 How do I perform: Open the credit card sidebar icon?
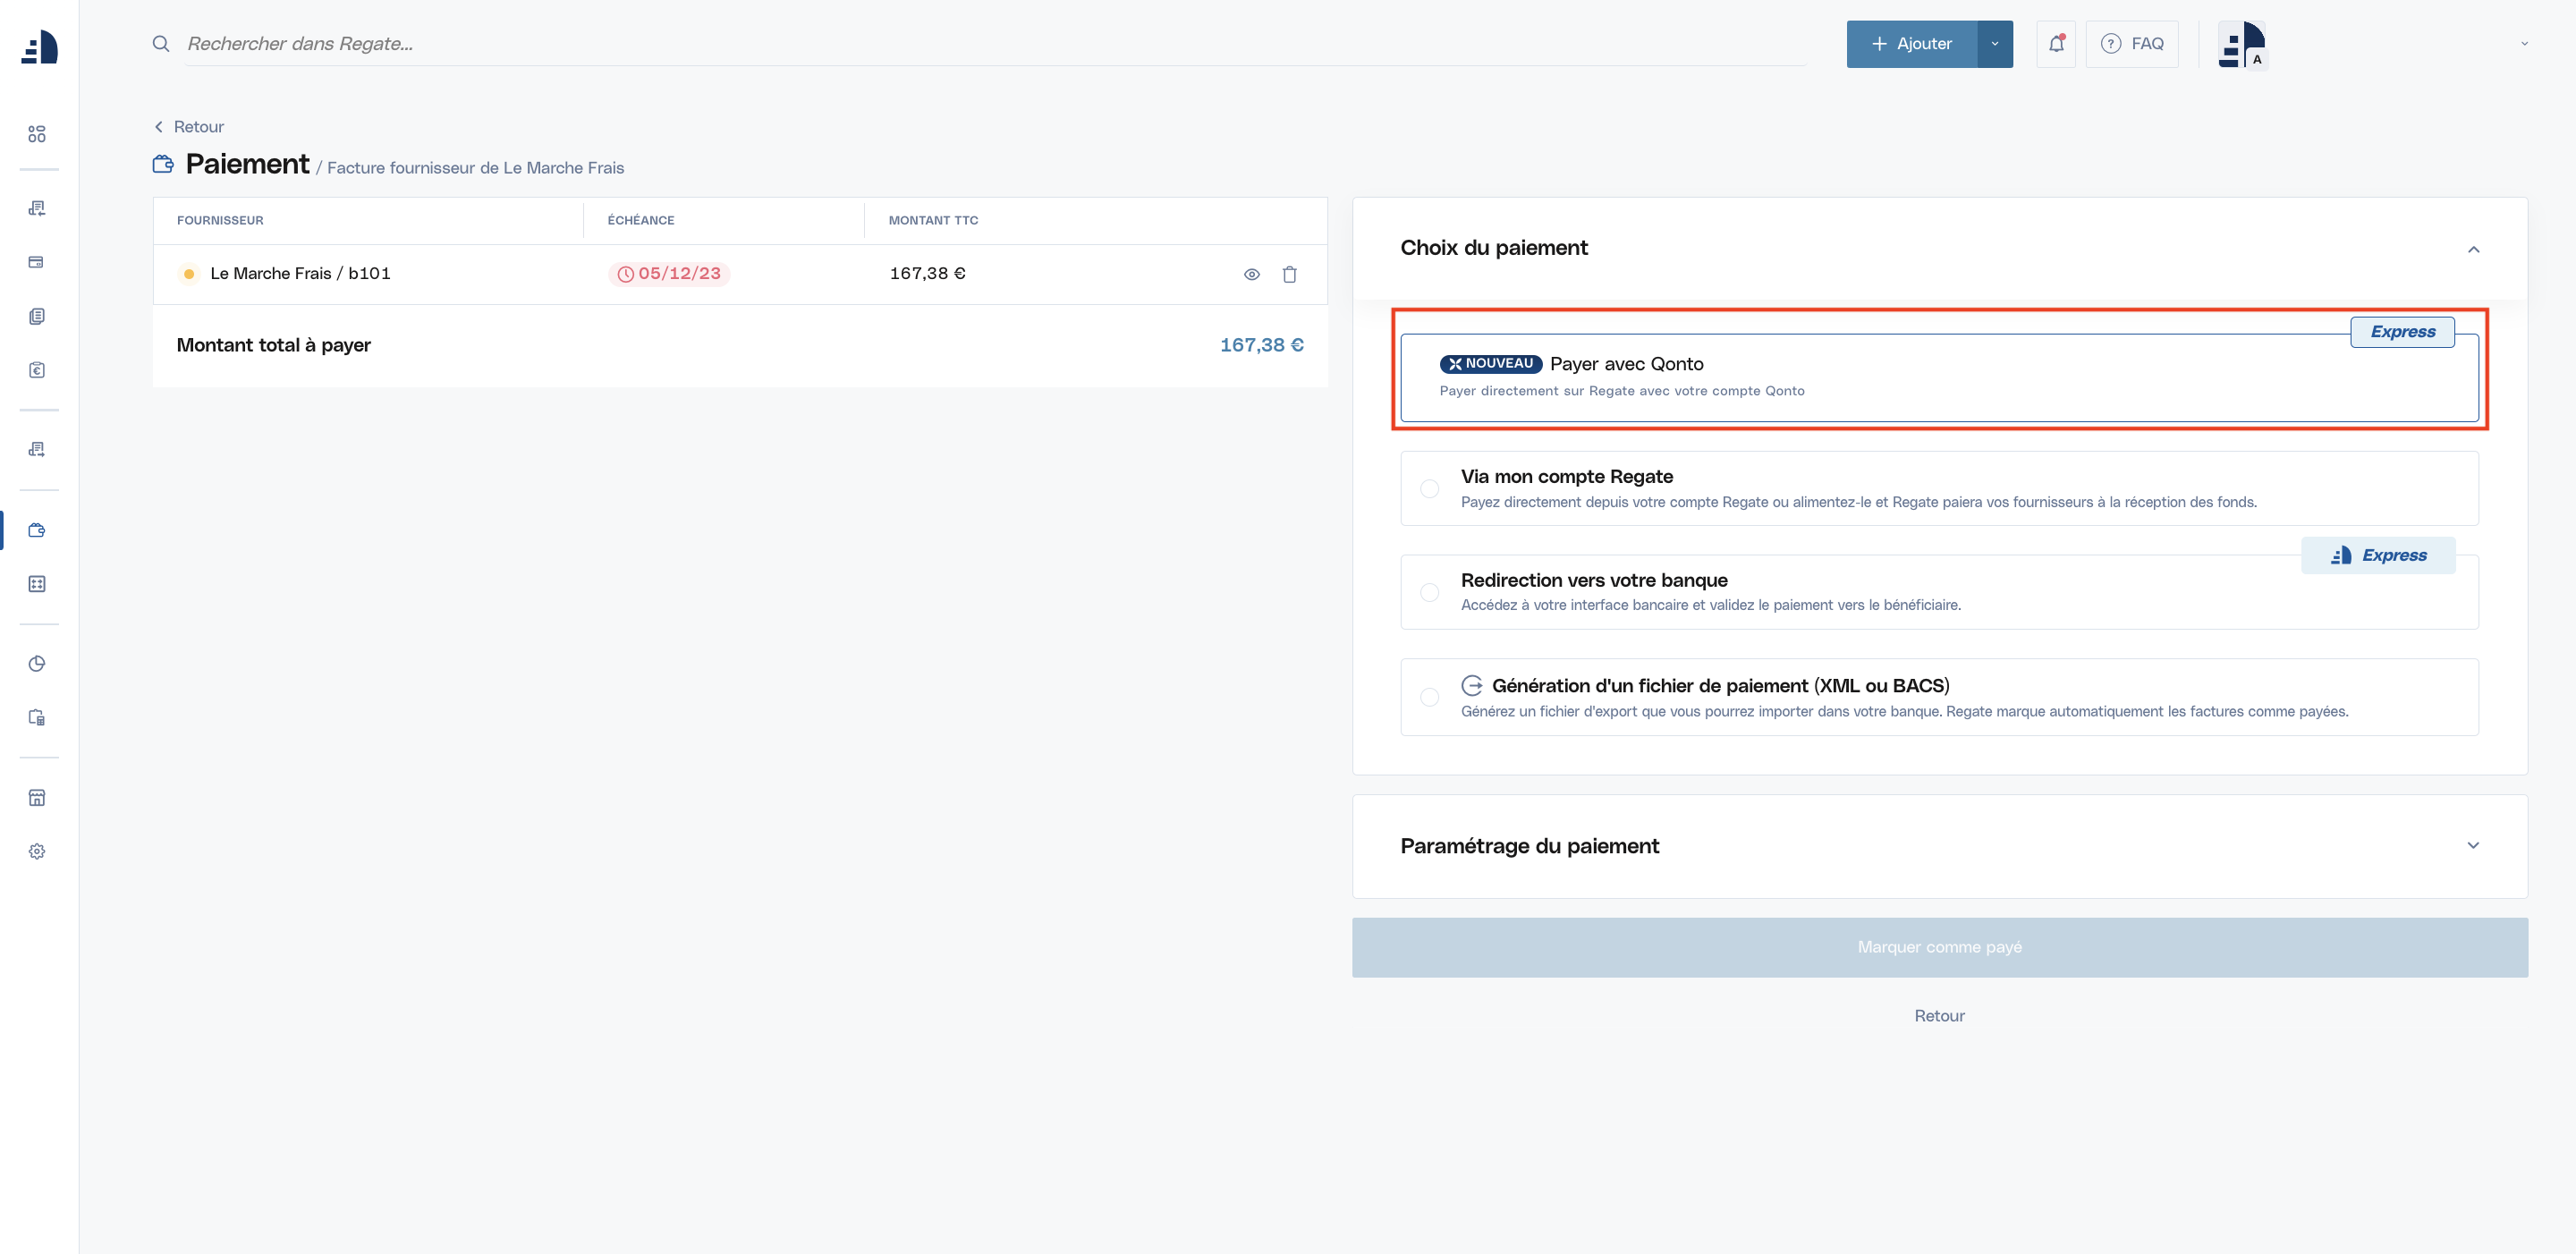coord(37,262)
